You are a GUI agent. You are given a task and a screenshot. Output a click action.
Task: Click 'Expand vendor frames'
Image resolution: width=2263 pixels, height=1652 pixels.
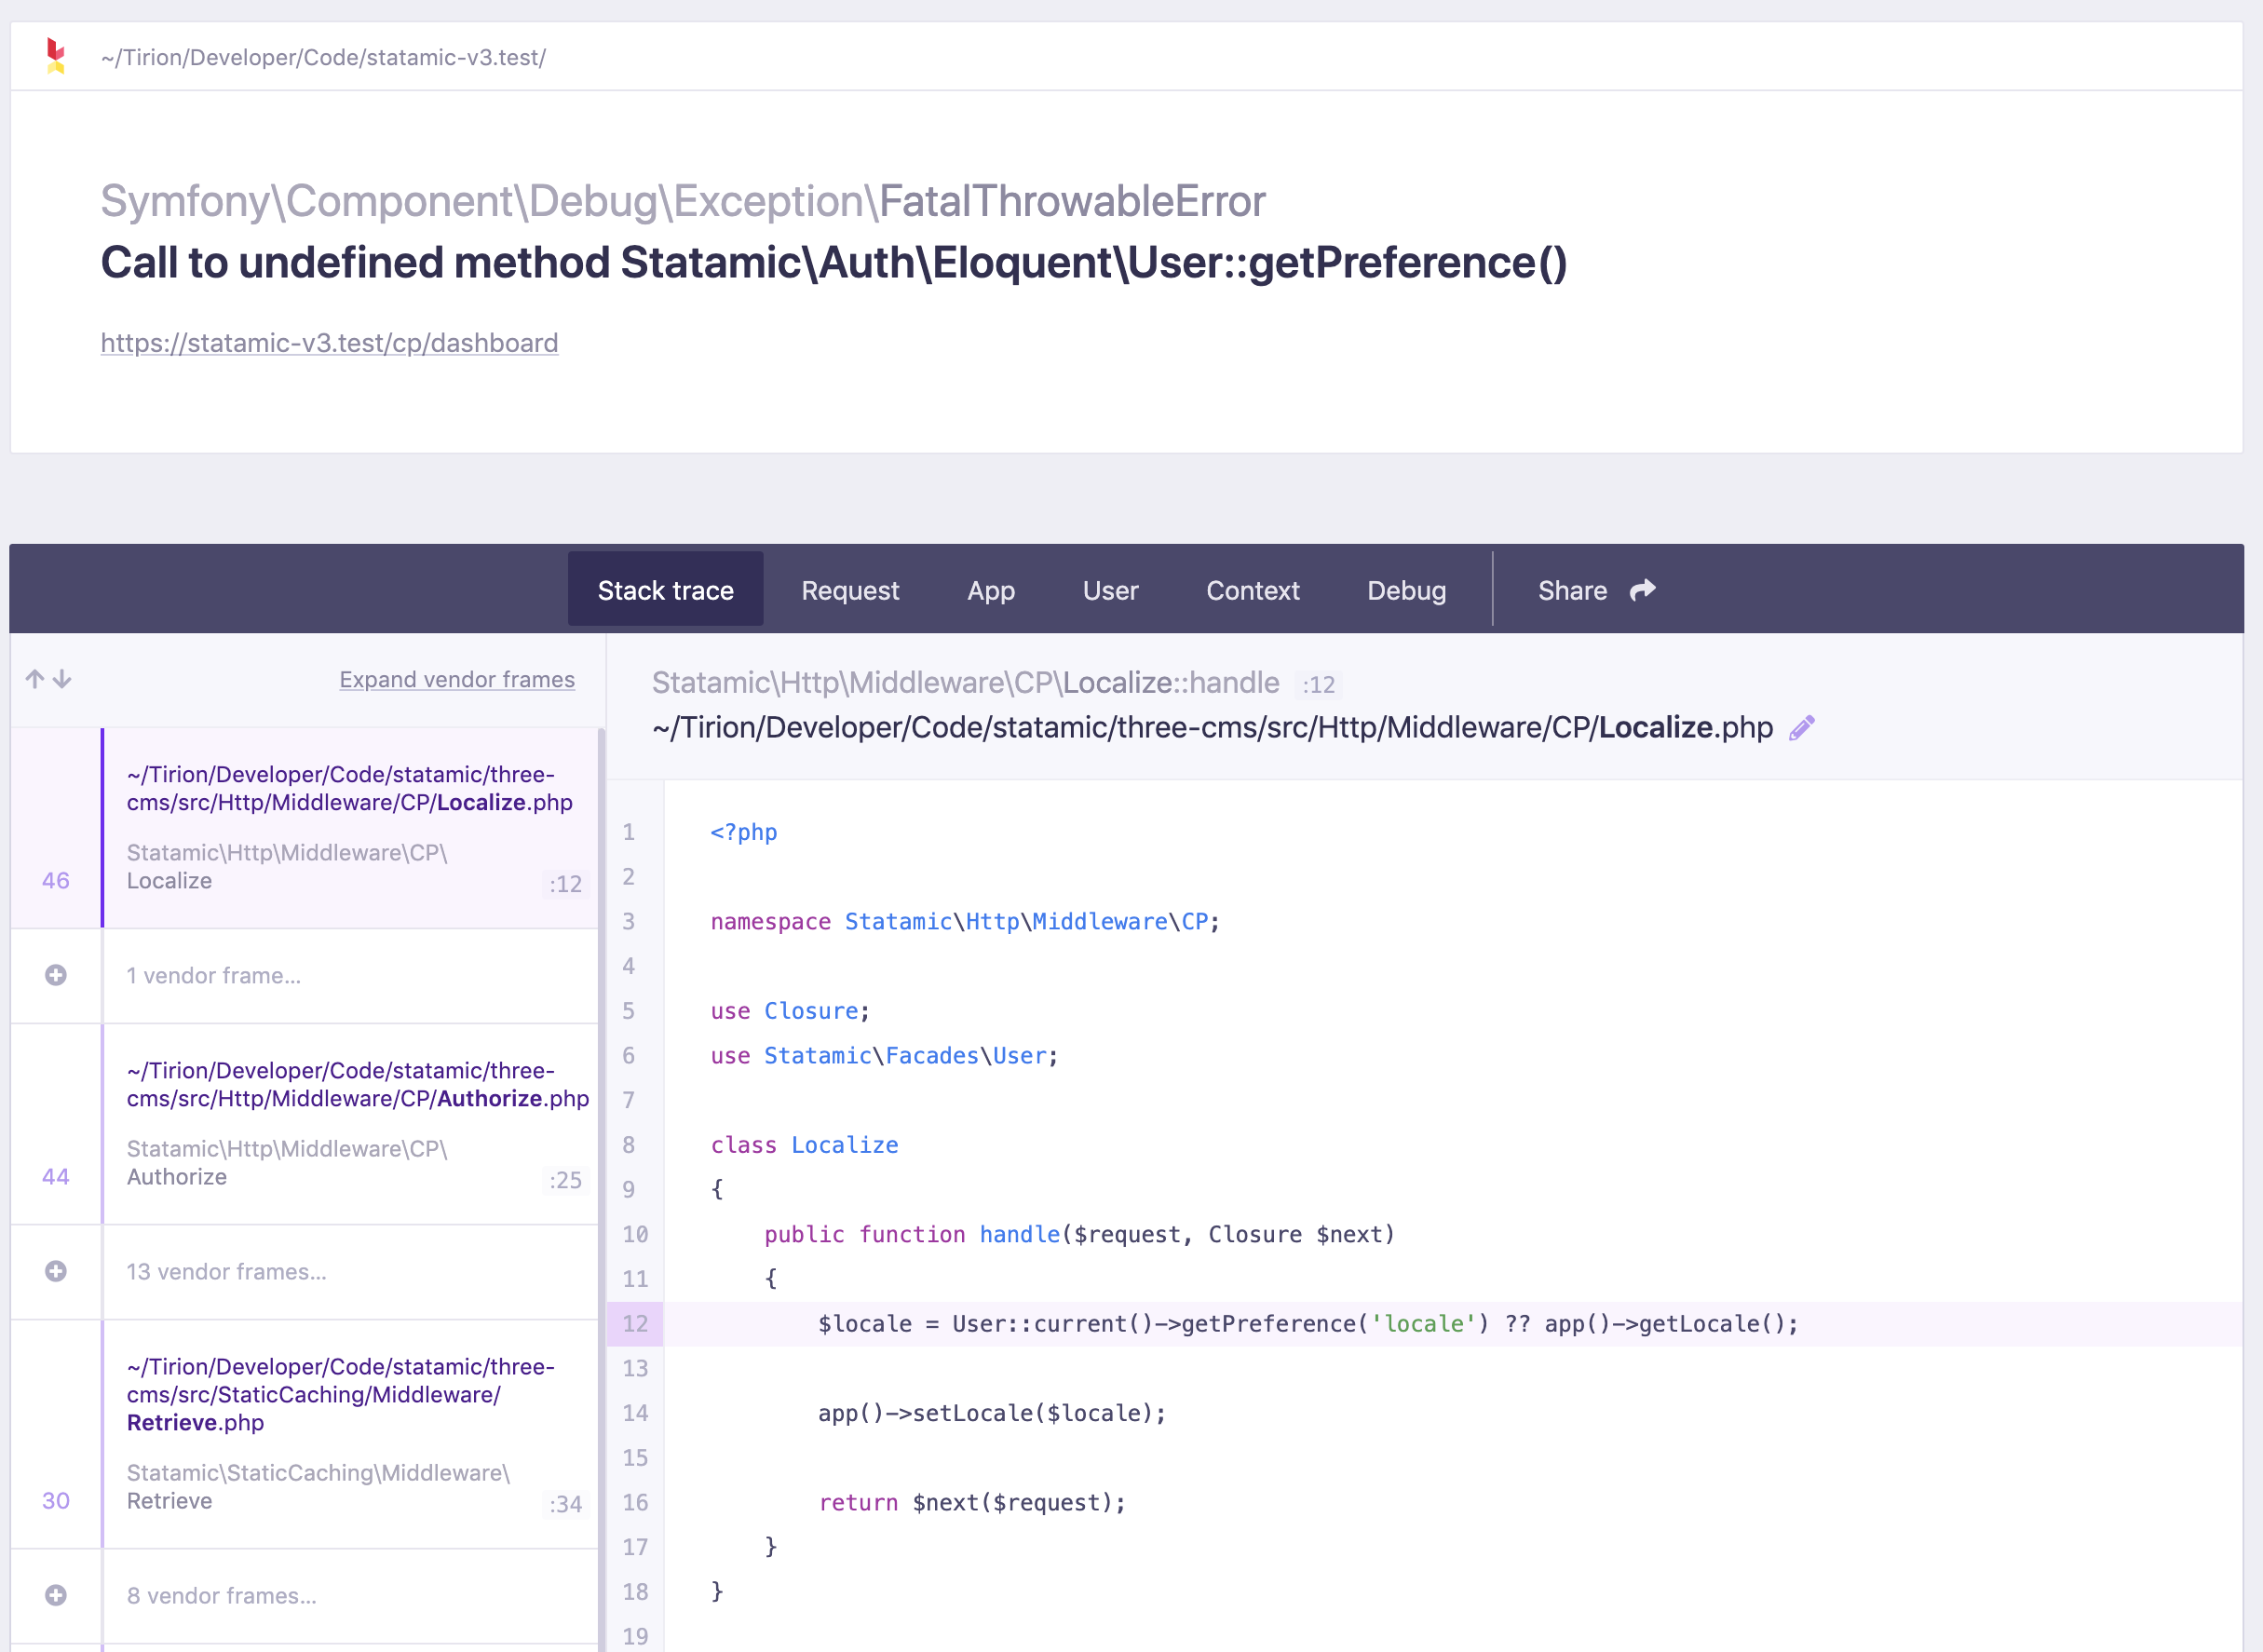tap(457, 679)
